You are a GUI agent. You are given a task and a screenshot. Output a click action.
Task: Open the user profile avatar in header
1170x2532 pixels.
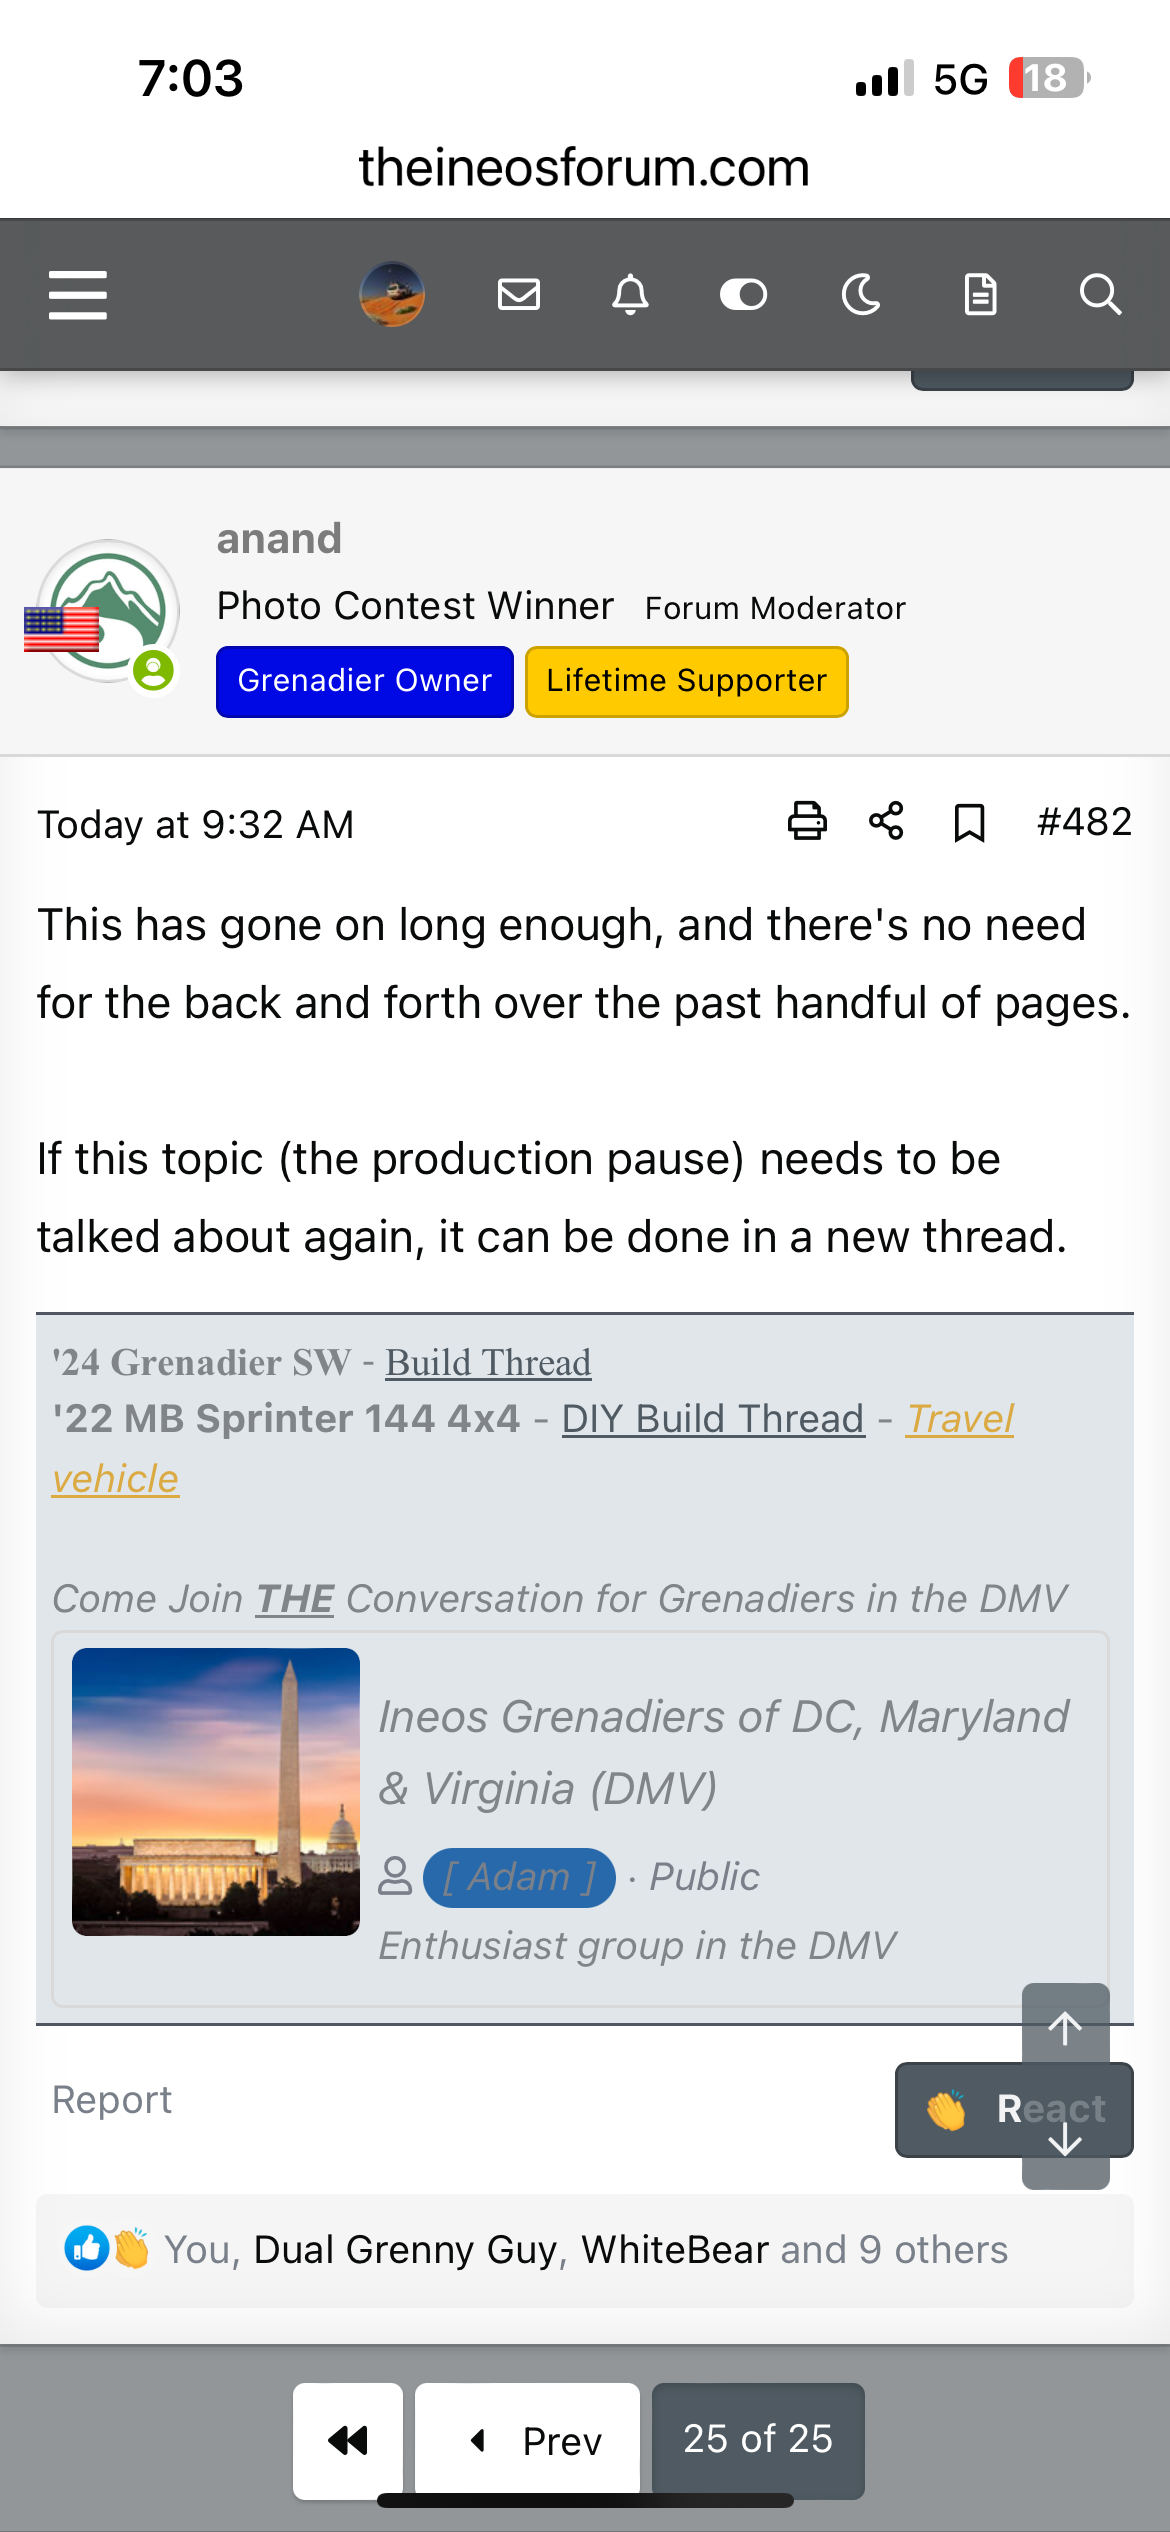pos(392,295)
